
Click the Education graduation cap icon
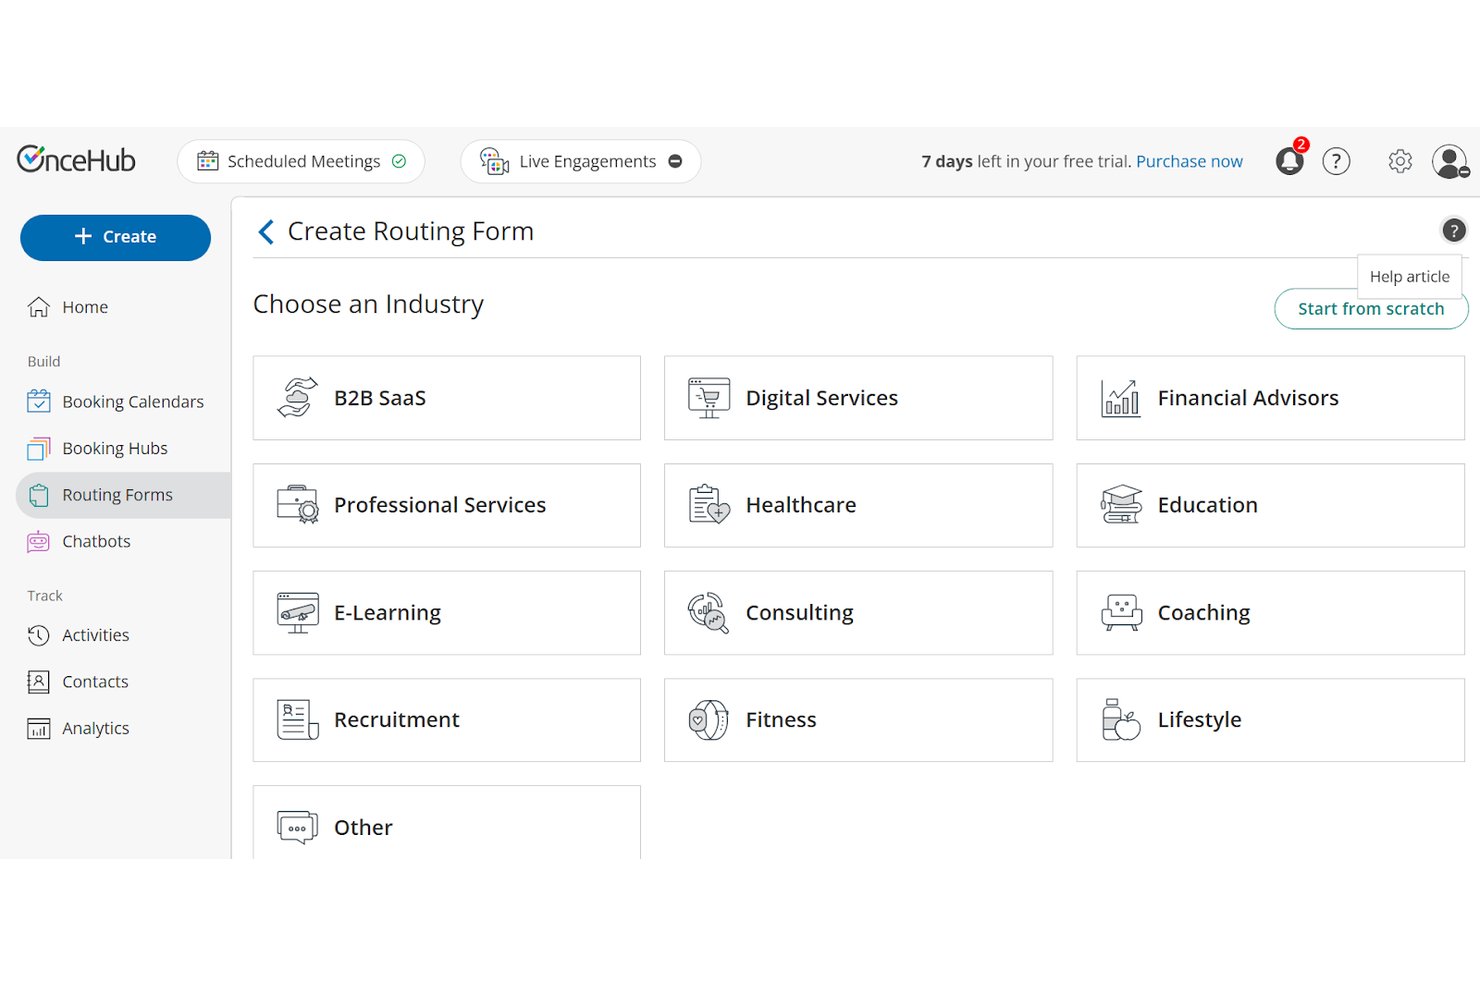pos(1121,505)
